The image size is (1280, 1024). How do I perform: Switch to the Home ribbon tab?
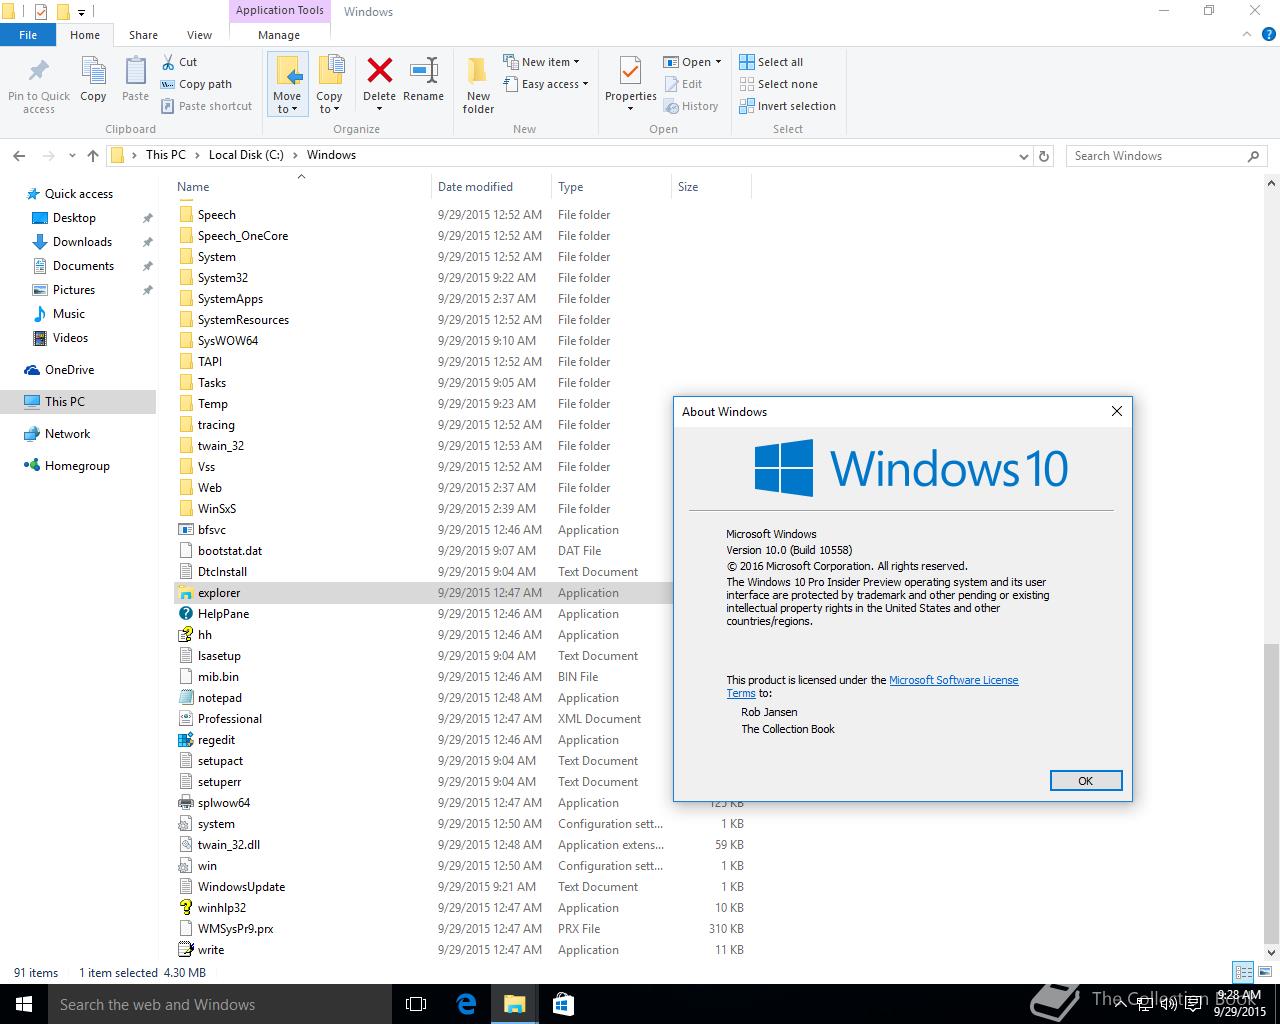coord(85,35)
